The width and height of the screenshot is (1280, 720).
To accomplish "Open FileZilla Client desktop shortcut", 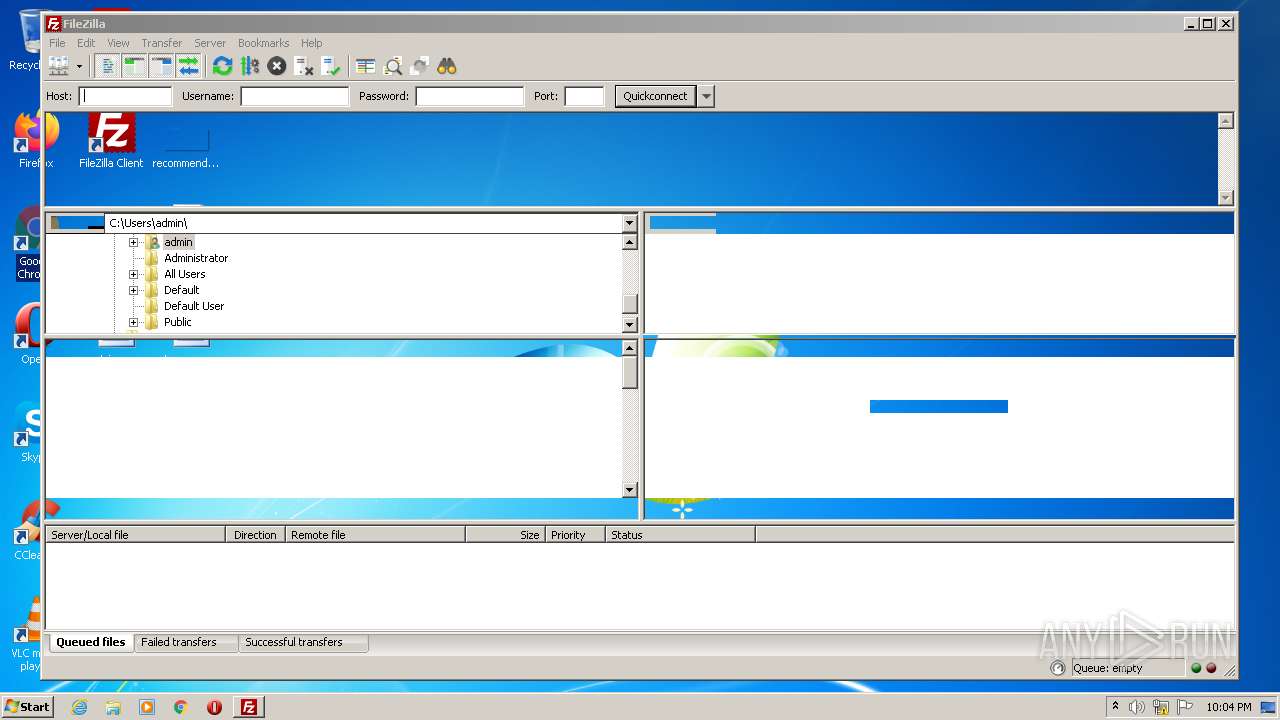I will 111,141.
